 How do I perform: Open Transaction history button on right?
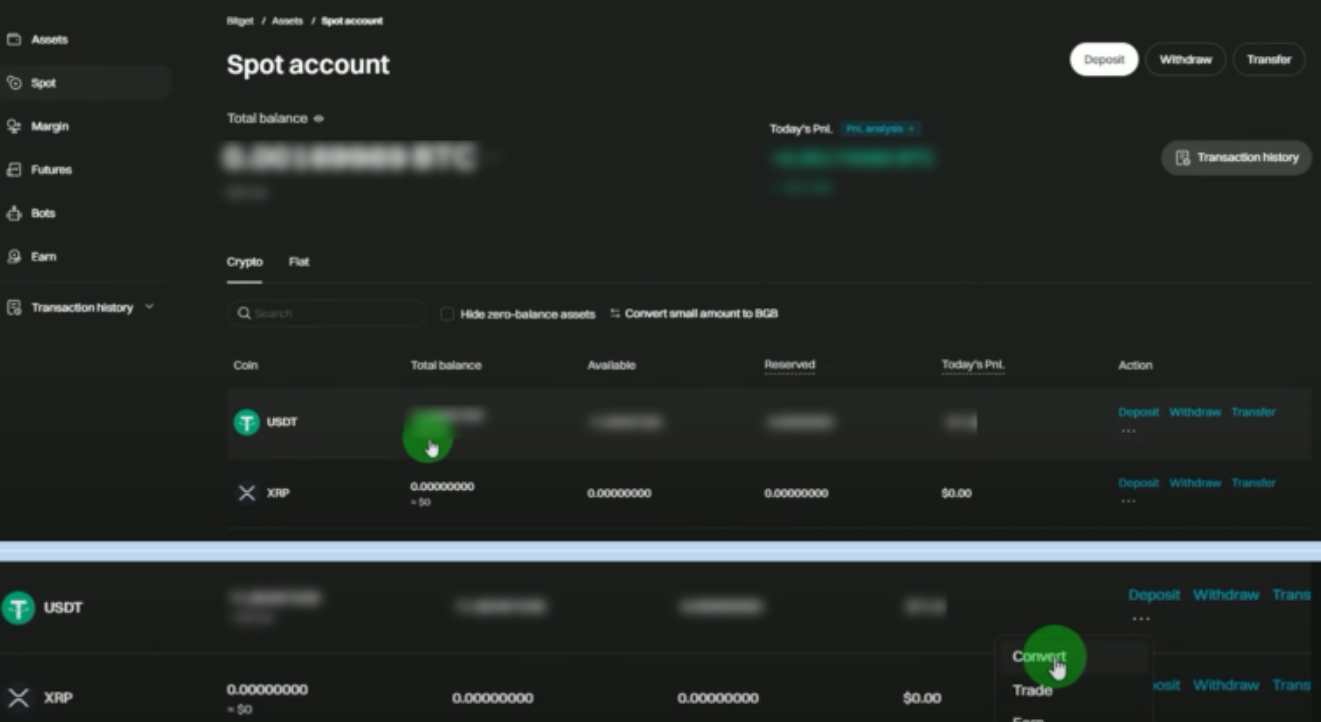click(x=1236, y=157)
